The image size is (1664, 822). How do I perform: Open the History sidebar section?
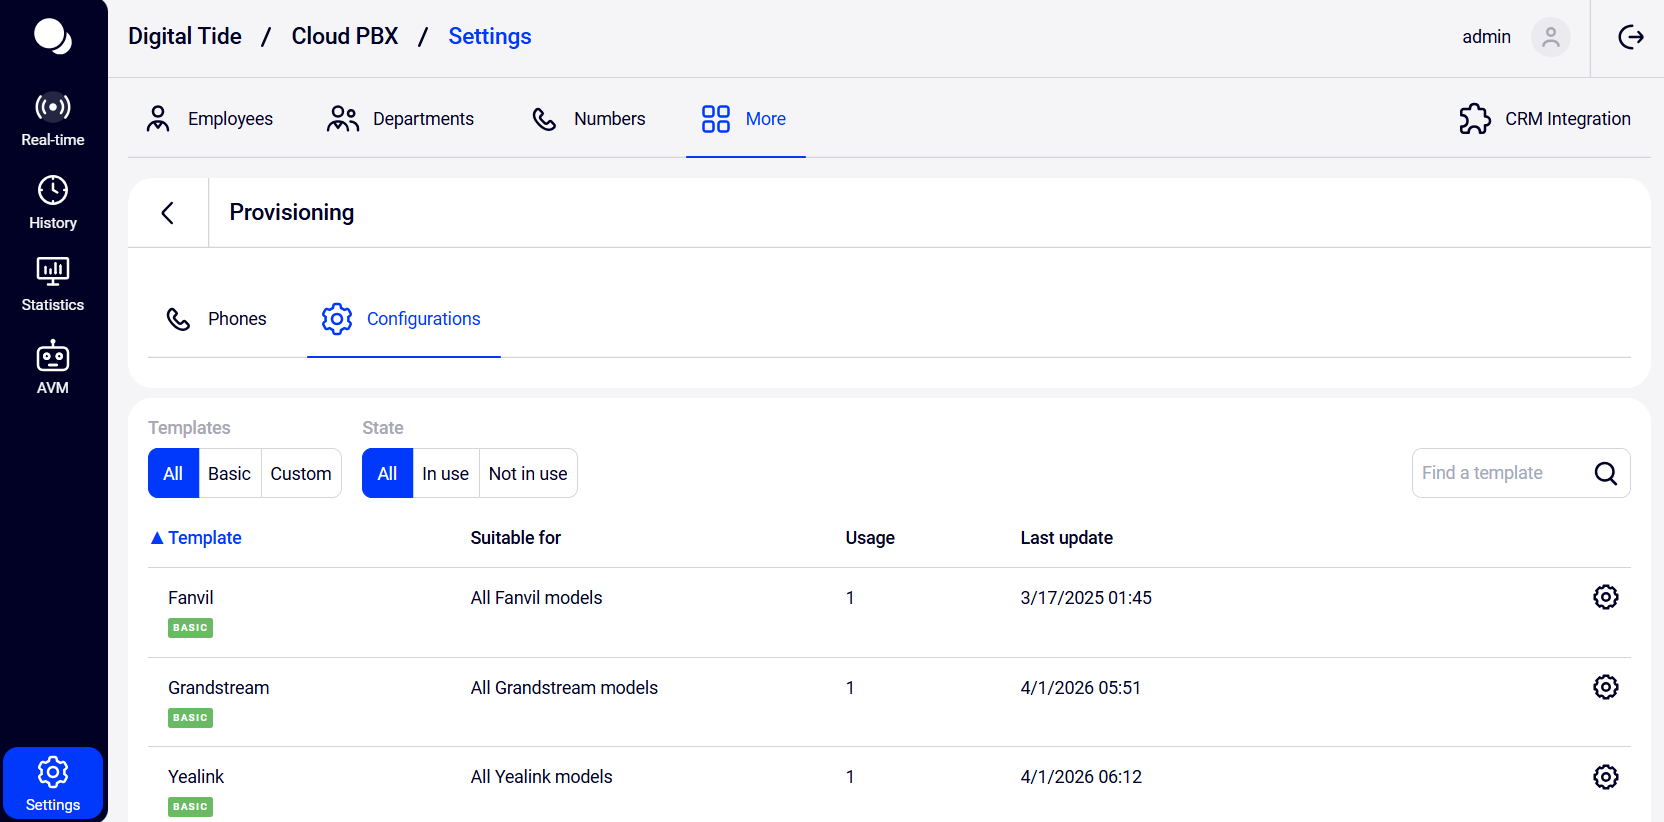(x=53, y=203)
